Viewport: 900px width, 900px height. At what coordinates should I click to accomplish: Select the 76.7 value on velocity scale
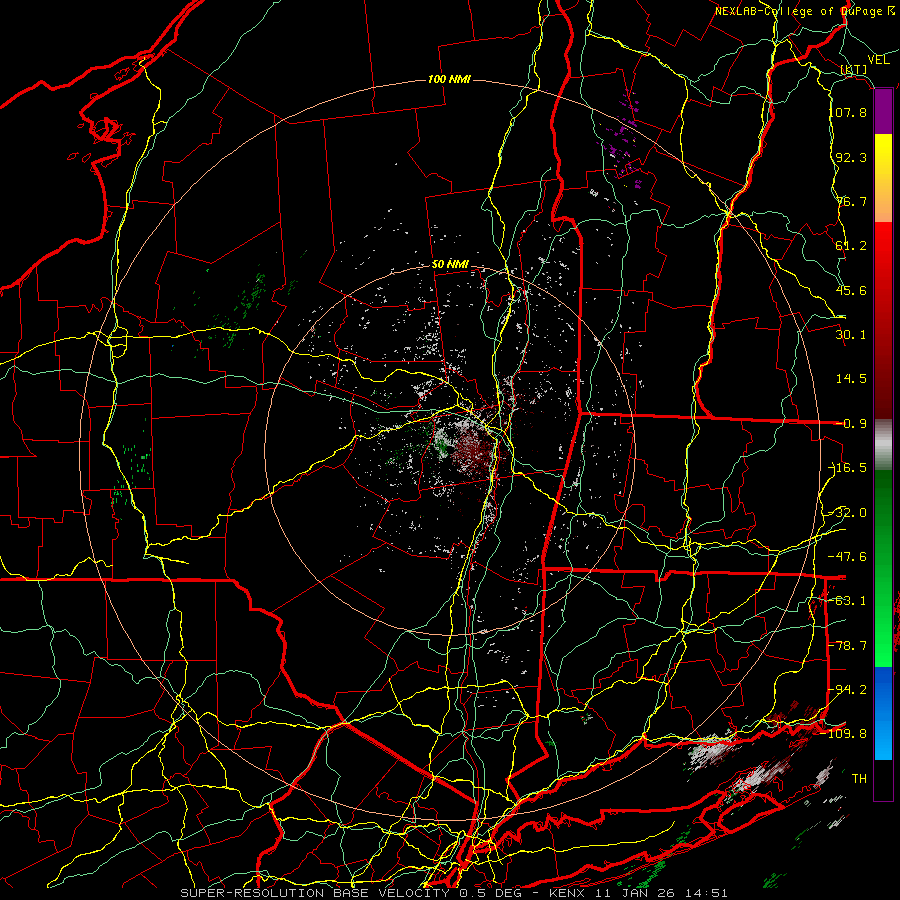pyautogui.click(x=851, y=201)
